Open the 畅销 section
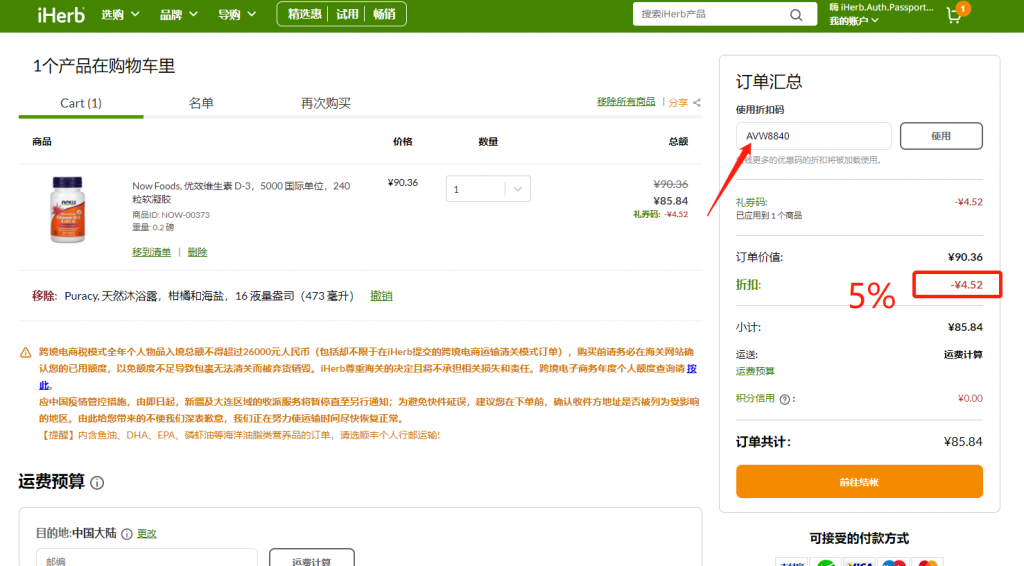The image size is (1024, 566). (x=384, y=14)
